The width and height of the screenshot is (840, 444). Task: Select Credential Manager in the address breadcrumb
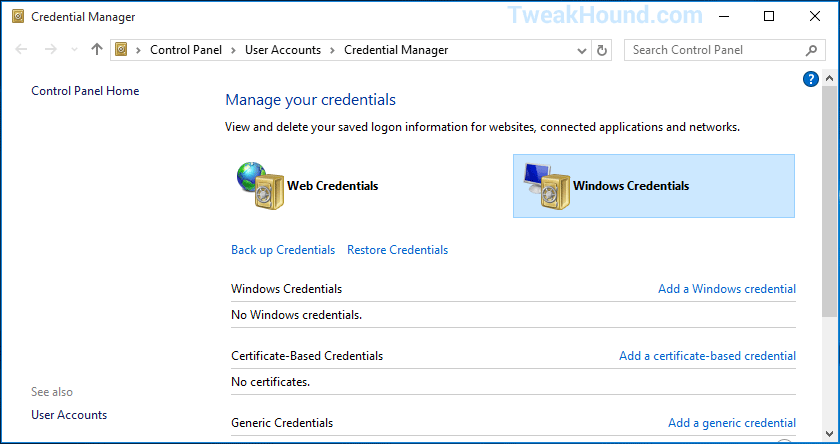point(396,50)
